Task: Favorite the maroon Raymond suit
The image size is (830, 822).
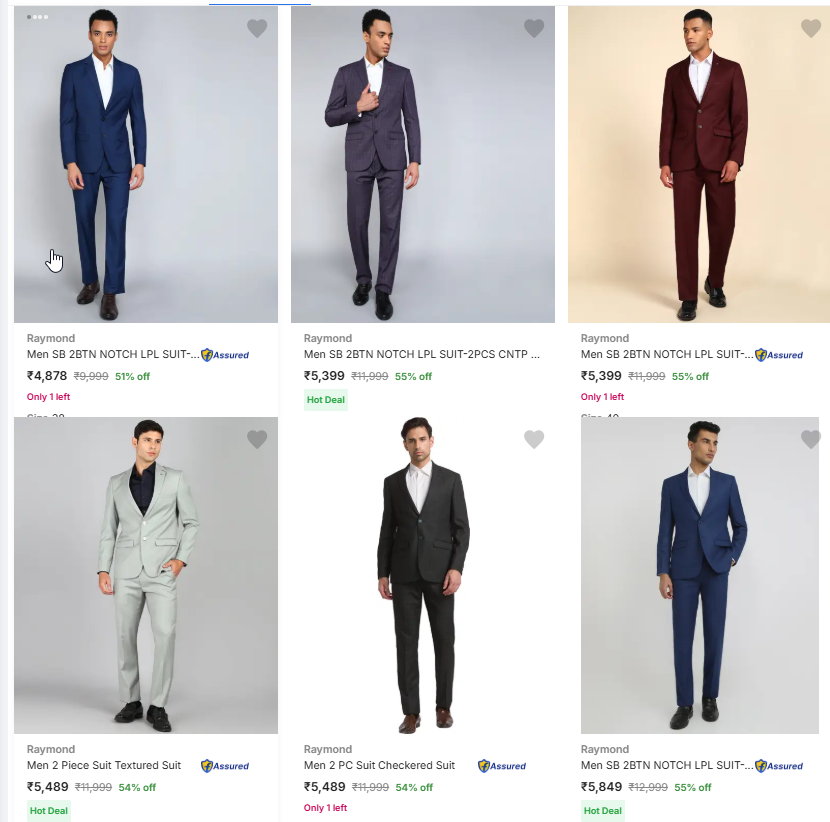Action: (811, 29)
